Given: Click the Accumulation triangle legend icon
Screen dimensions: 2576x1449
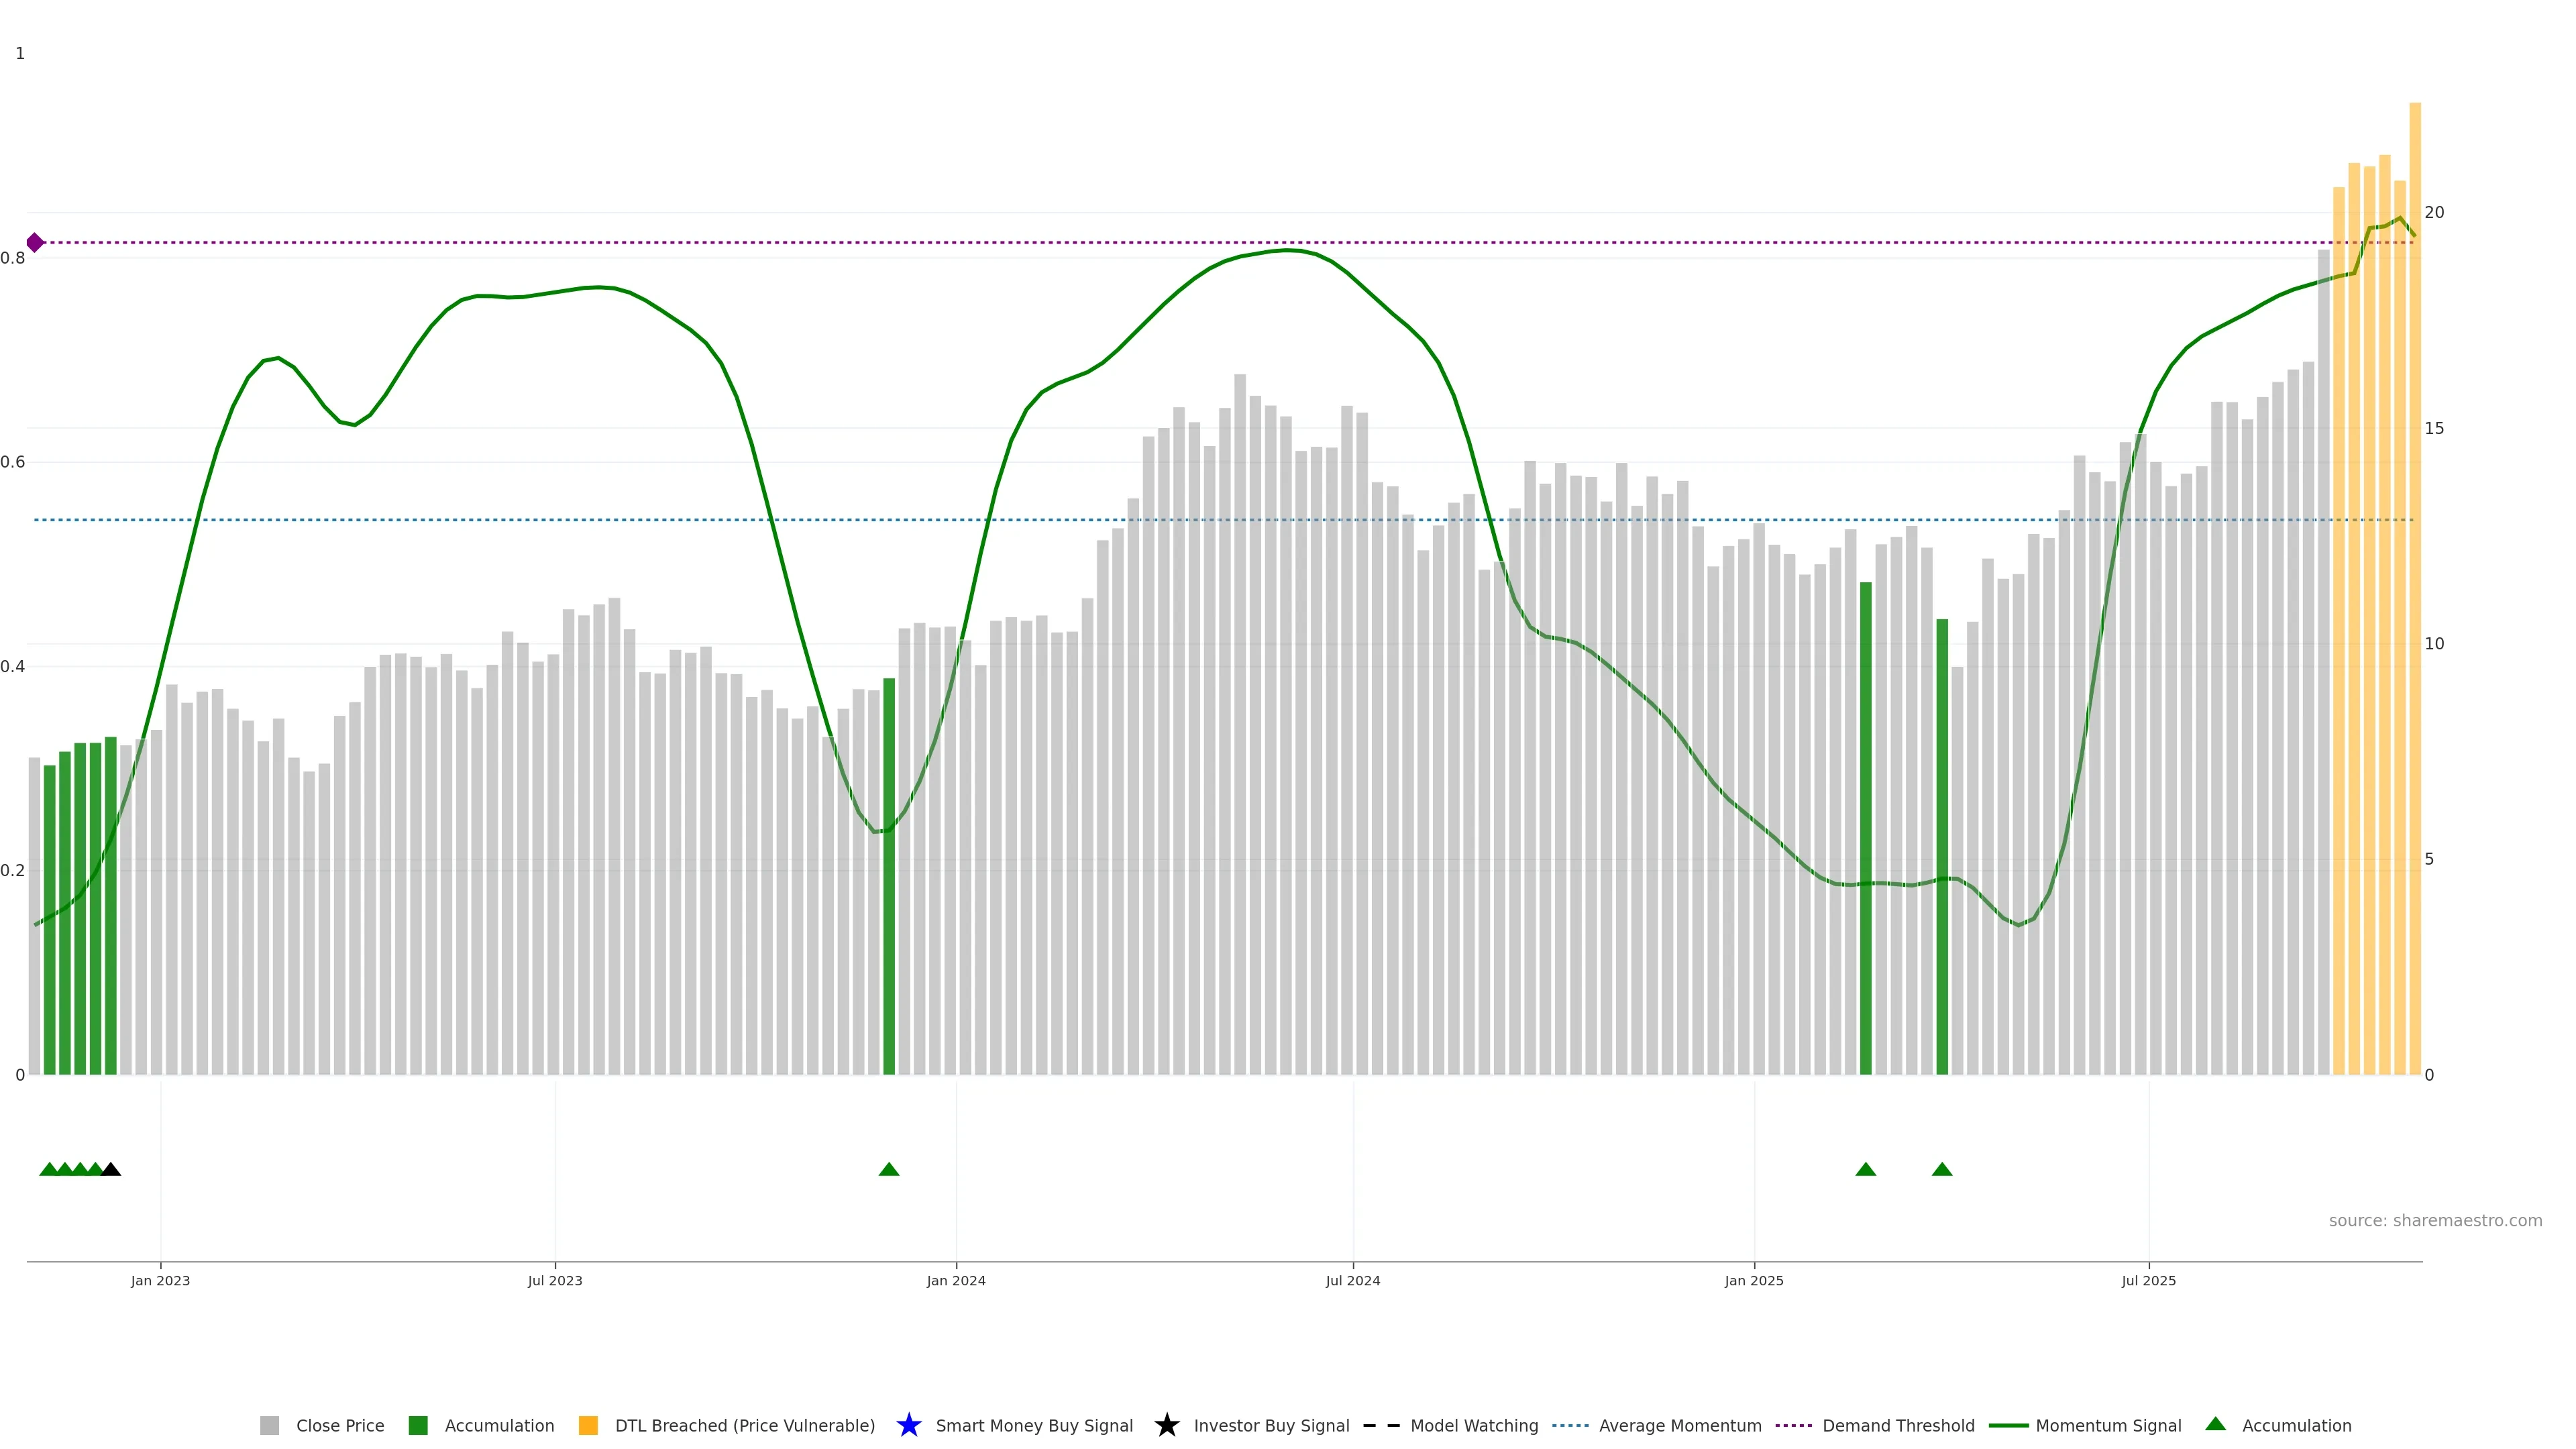Looking at the screenshot, I should click(2215, 1424).
